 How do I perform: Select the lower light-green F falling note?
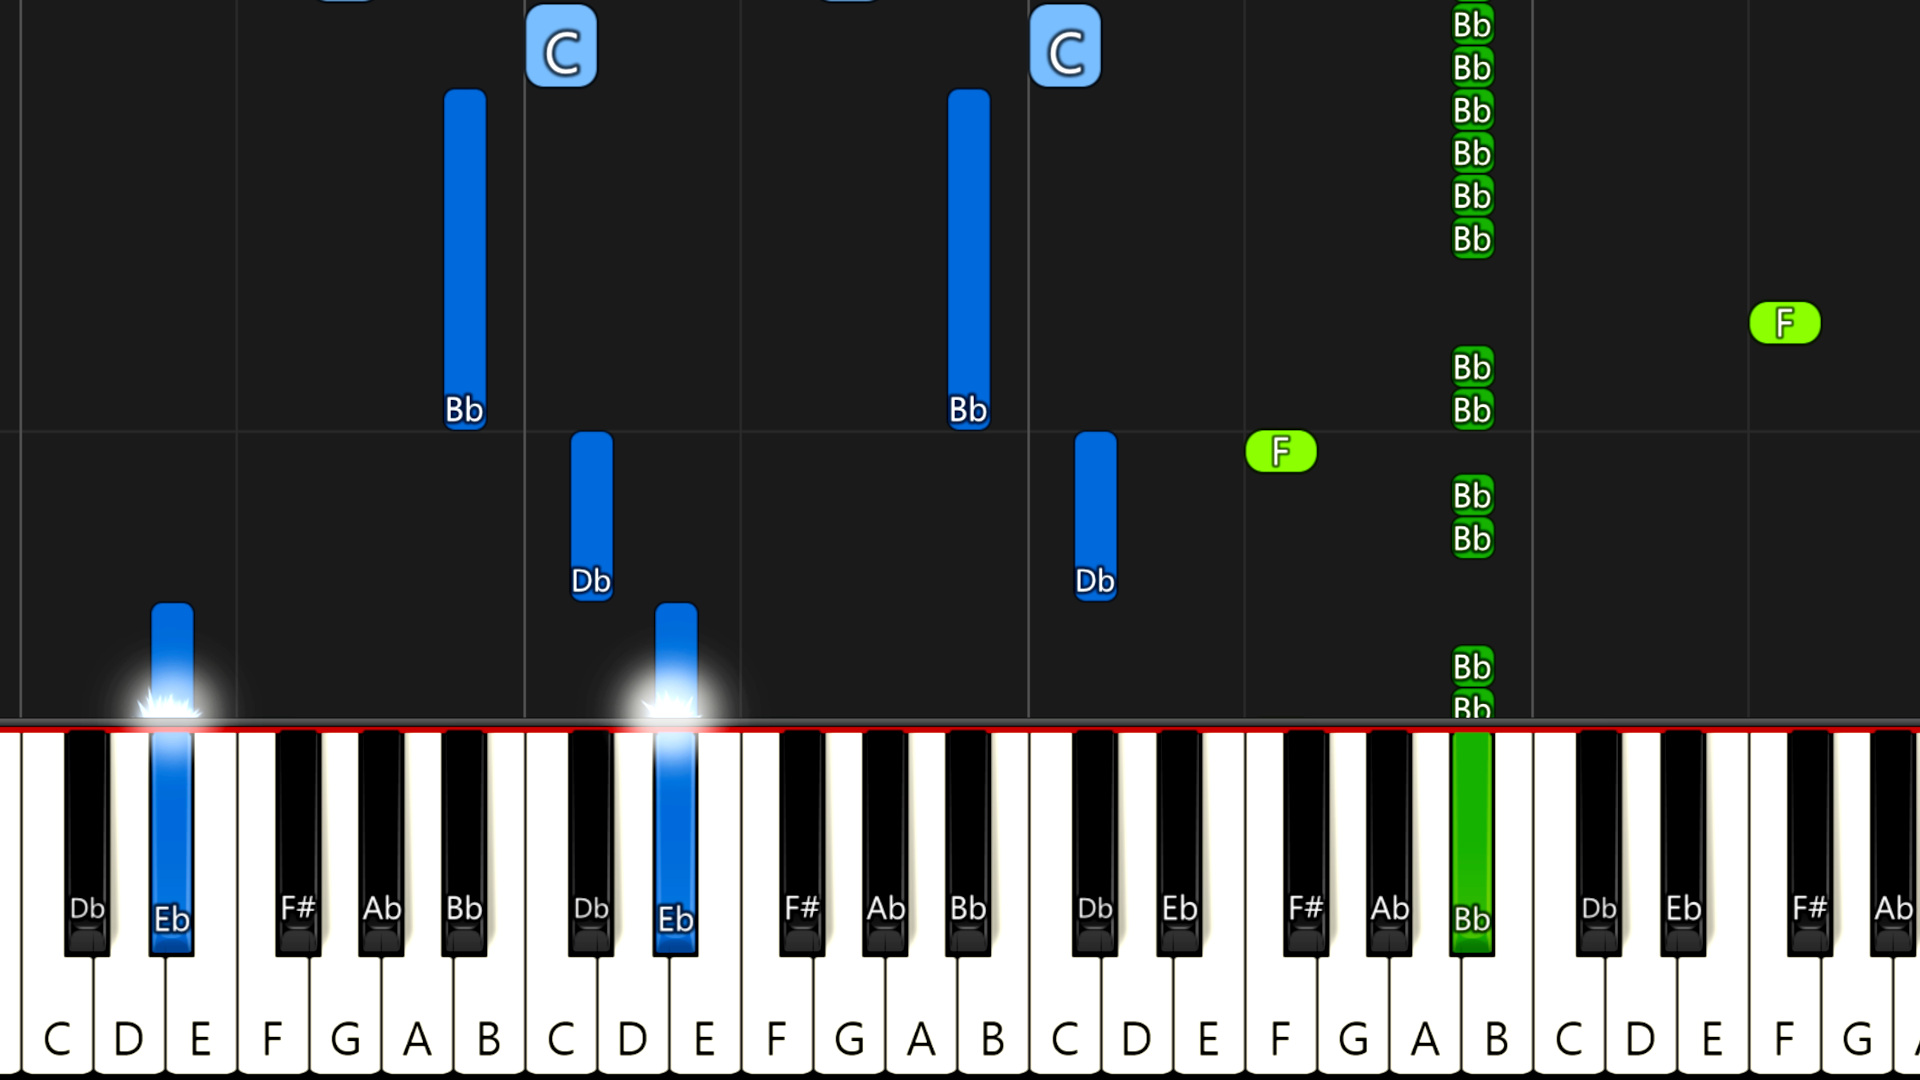pos(1281,452)
